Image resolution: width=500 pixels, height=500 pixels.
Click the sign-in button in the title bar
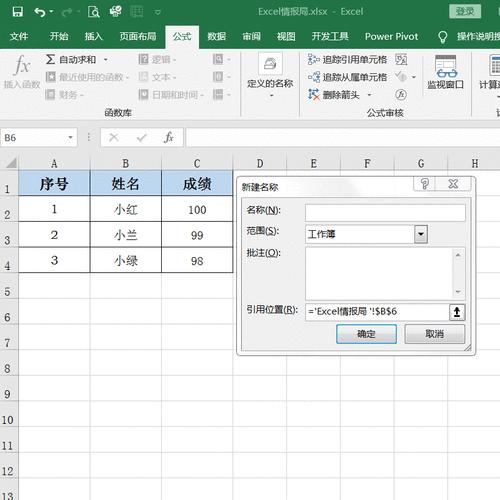(x=465, y=12)
